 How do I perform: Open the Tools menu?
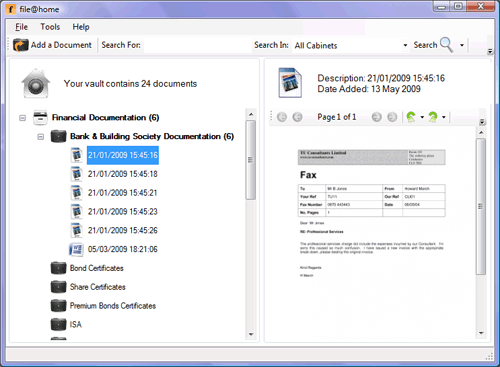coord(50,27)
